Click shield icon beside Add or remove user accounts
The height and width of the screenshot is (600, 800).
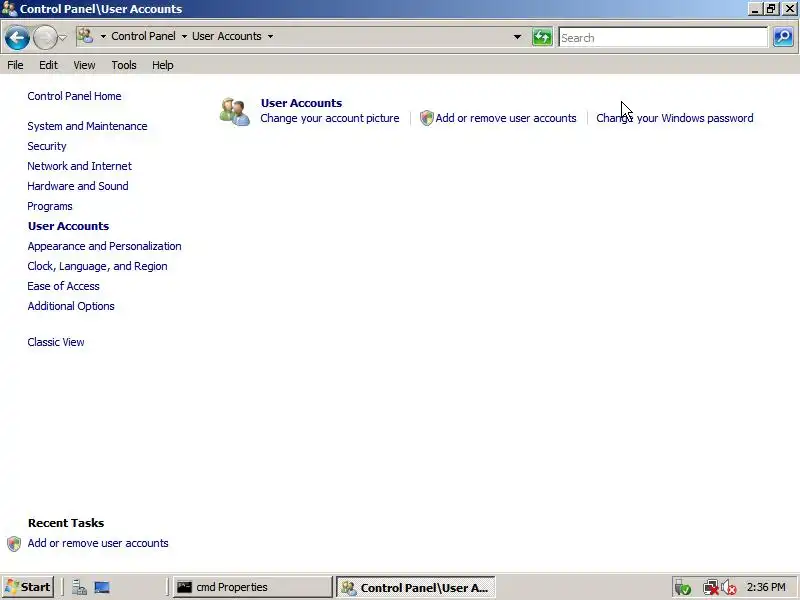(427, 118)
